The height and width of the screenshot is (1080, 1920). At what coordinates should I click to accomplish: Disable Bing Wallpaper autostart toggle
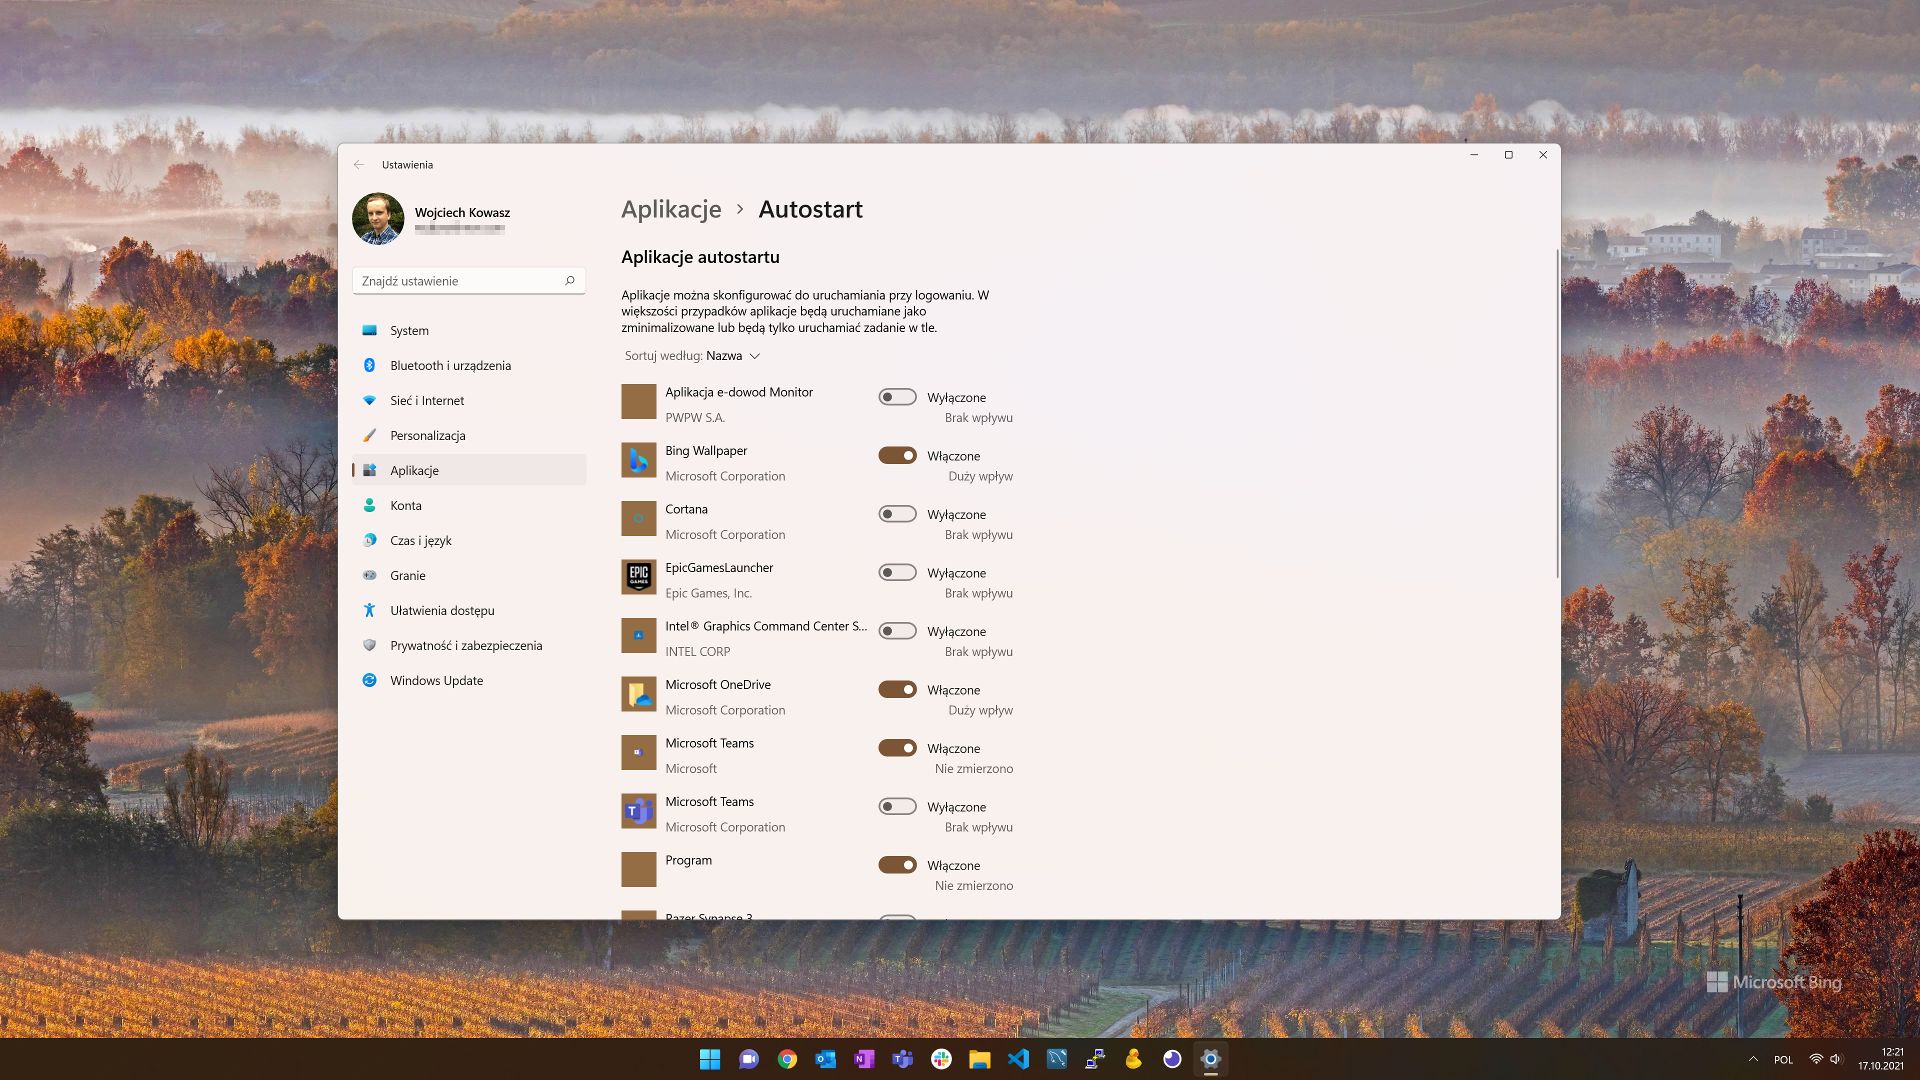(x=897, y=456)
